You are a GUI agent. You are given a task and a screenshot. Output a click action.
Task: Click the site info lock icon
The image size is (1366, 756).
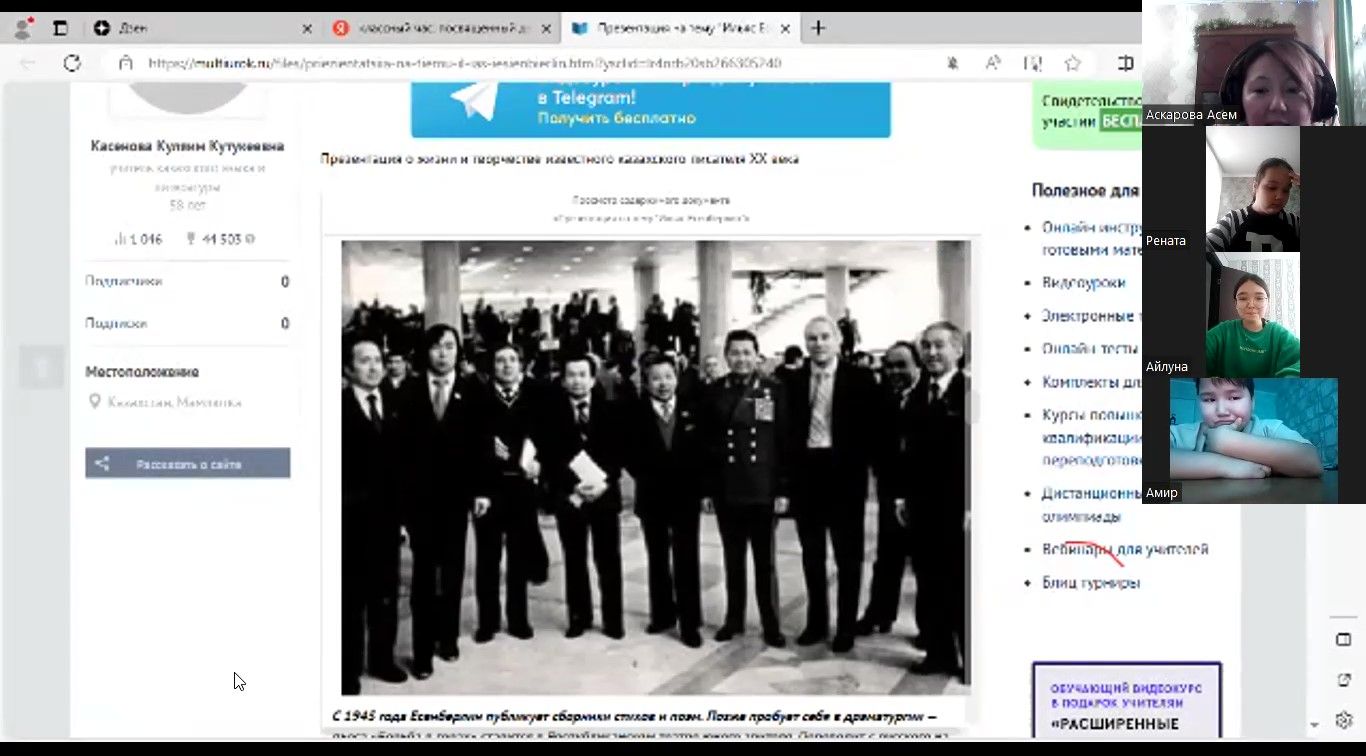click(x=126, y=63)
